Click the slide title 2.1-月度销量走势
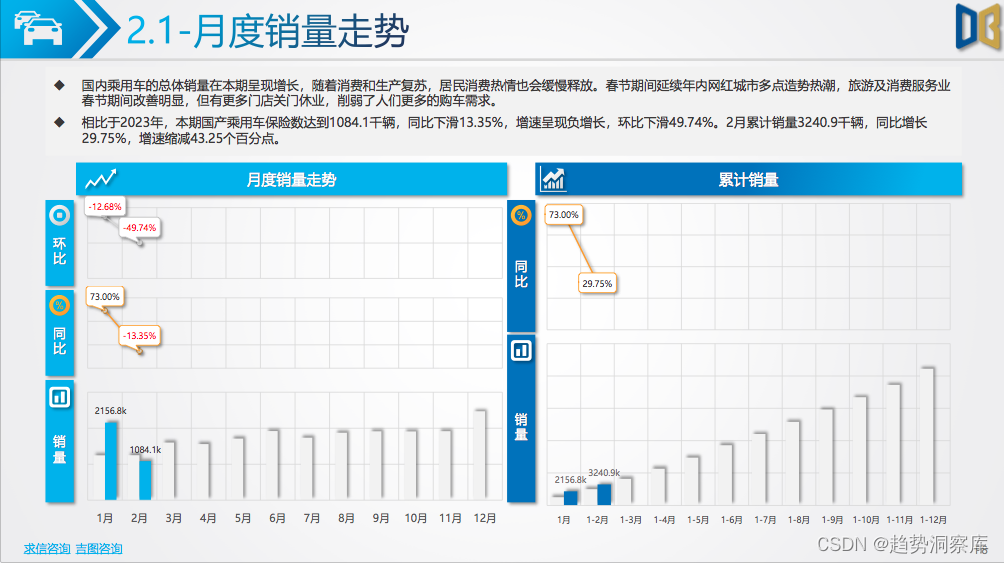Viewport: 1004px width, 563px height. [268, 30]
